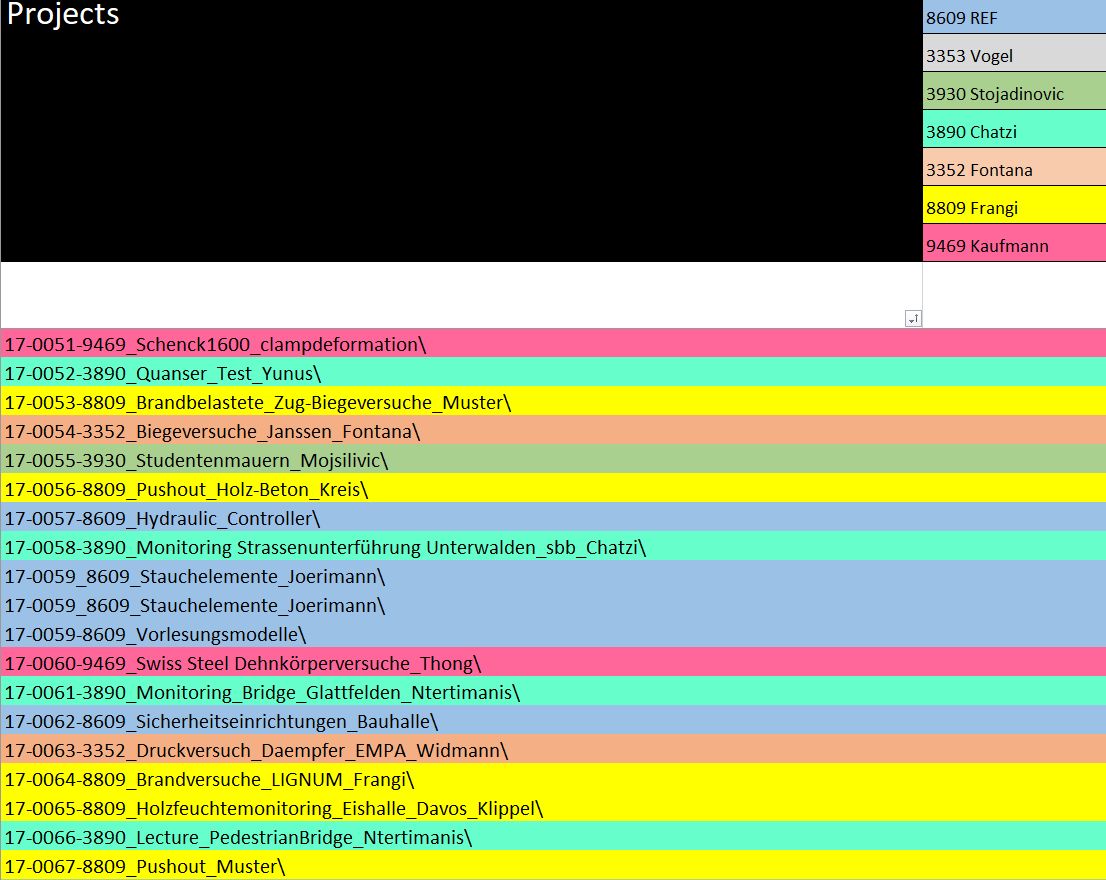
Task: Click the 3890 Chatzi legend cell
Action: (1014, 129)
